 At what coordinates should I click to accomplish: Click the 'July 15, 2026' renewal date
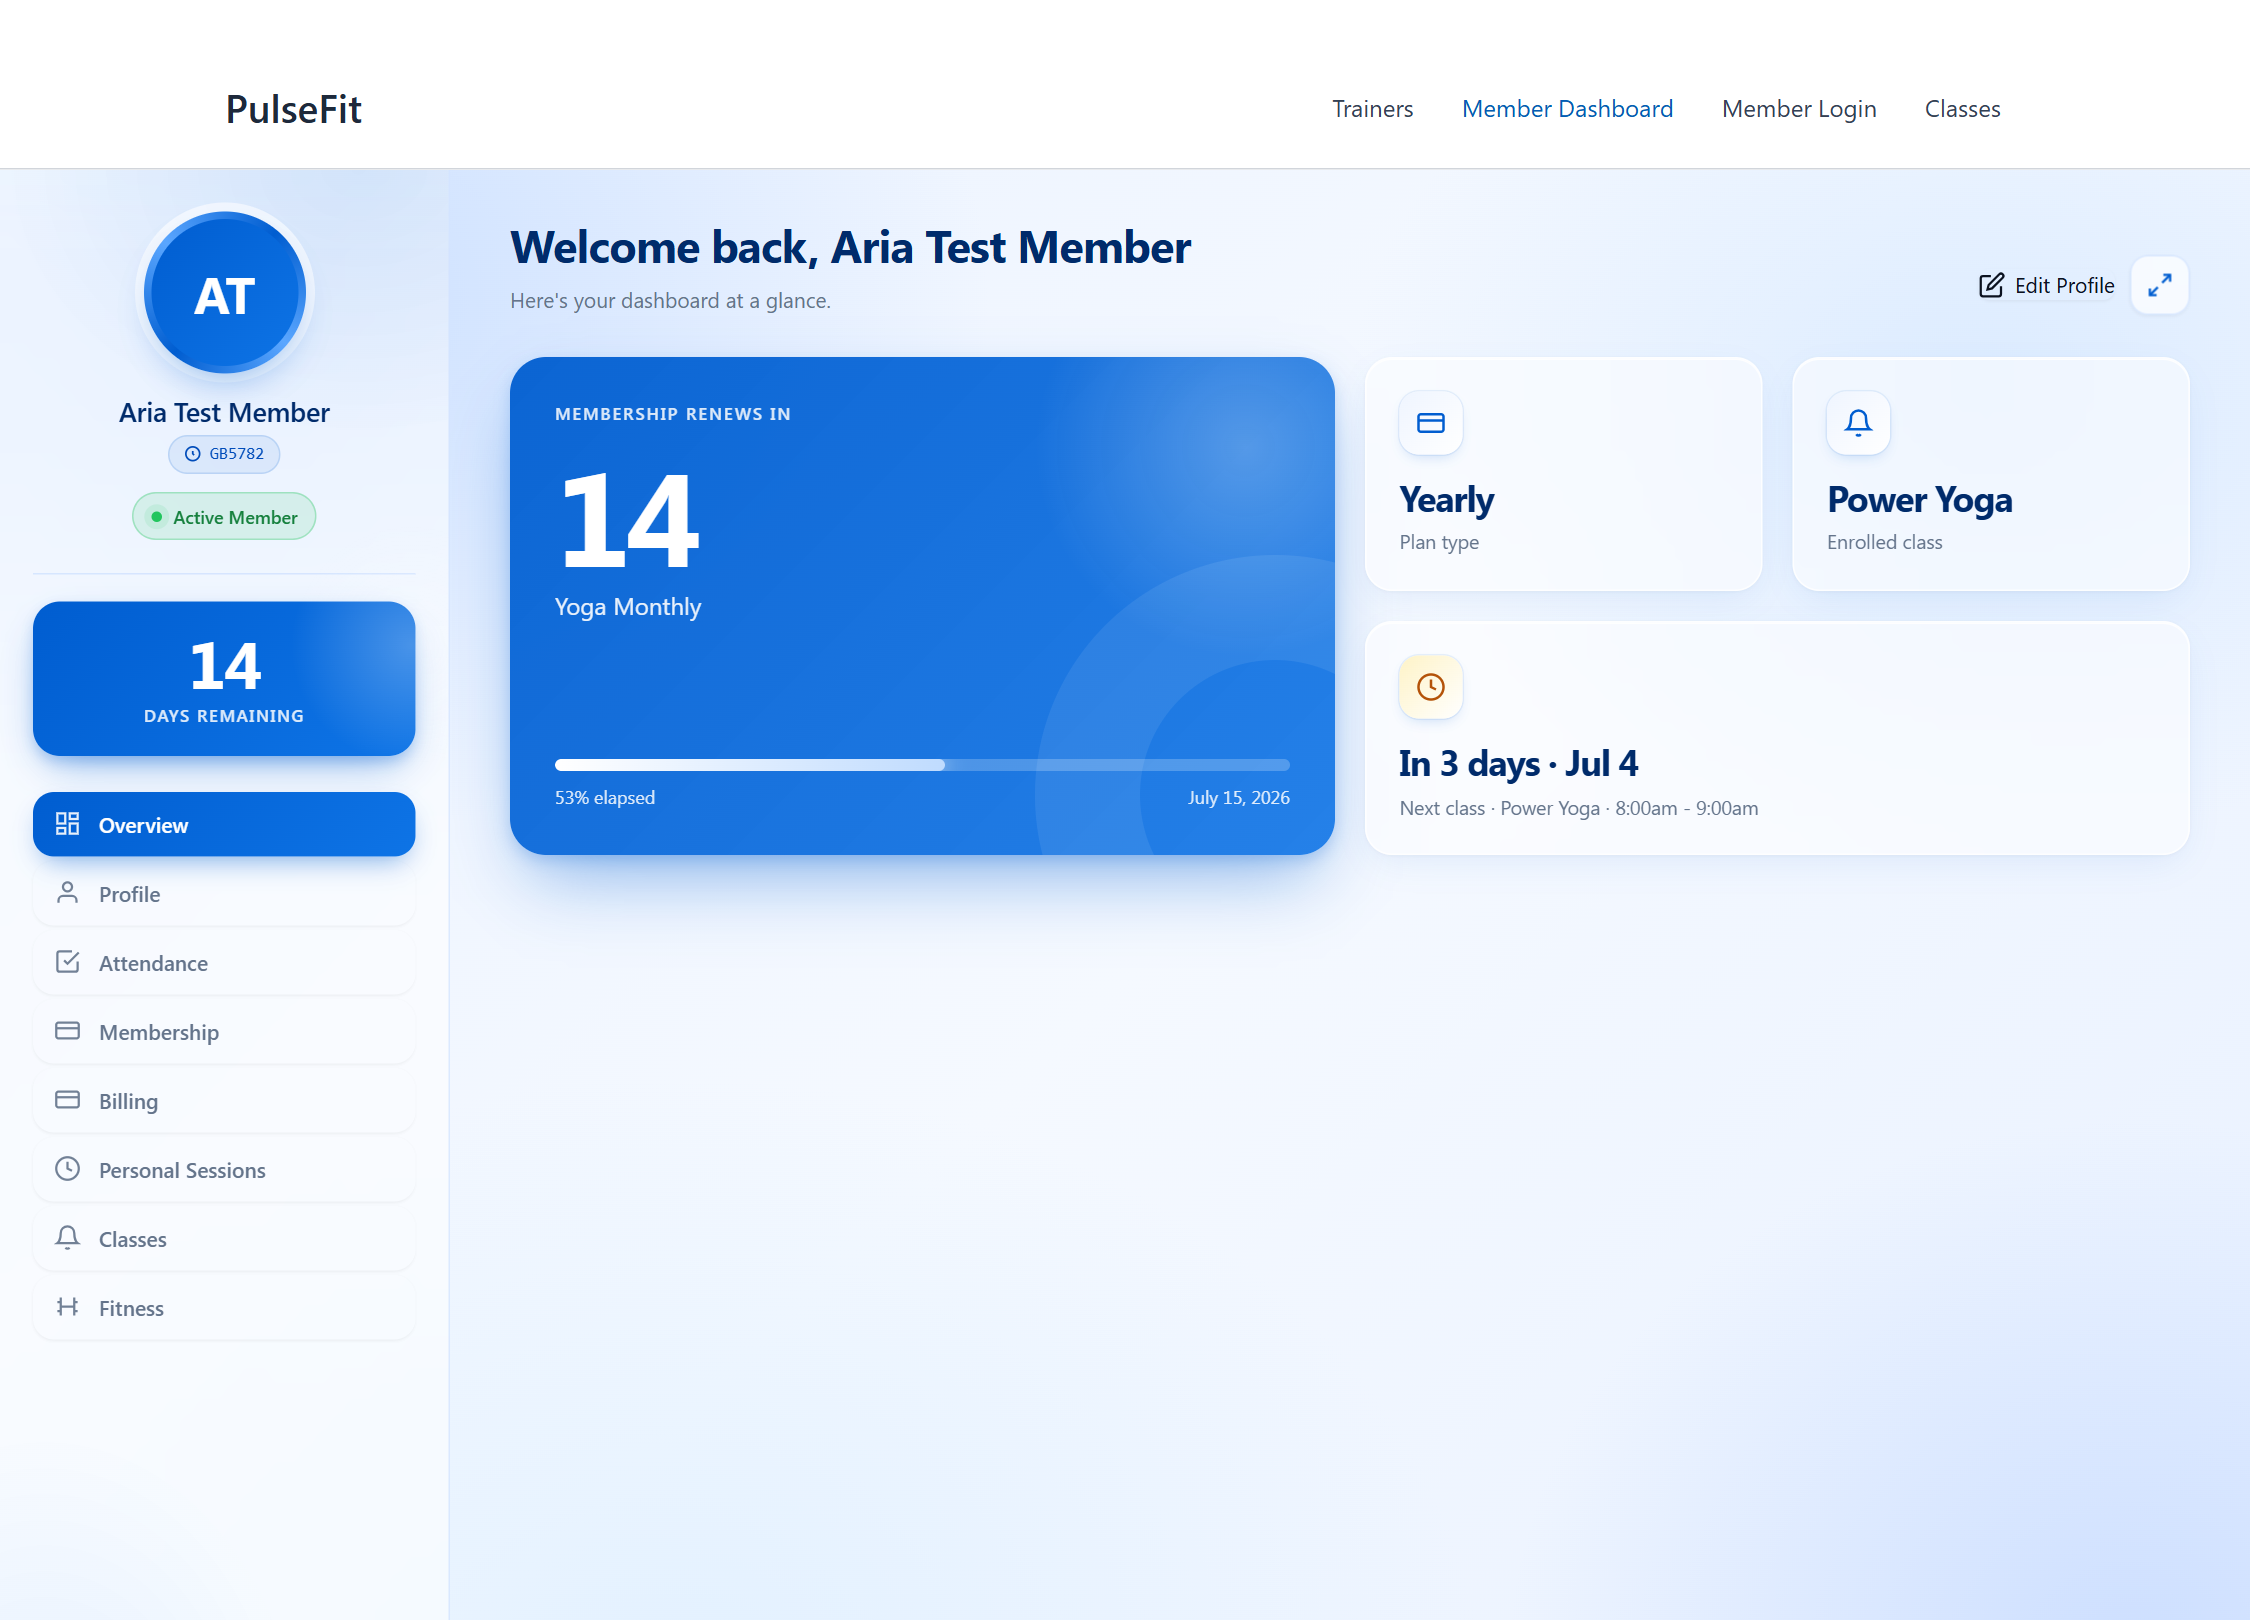coord(1239,798)
